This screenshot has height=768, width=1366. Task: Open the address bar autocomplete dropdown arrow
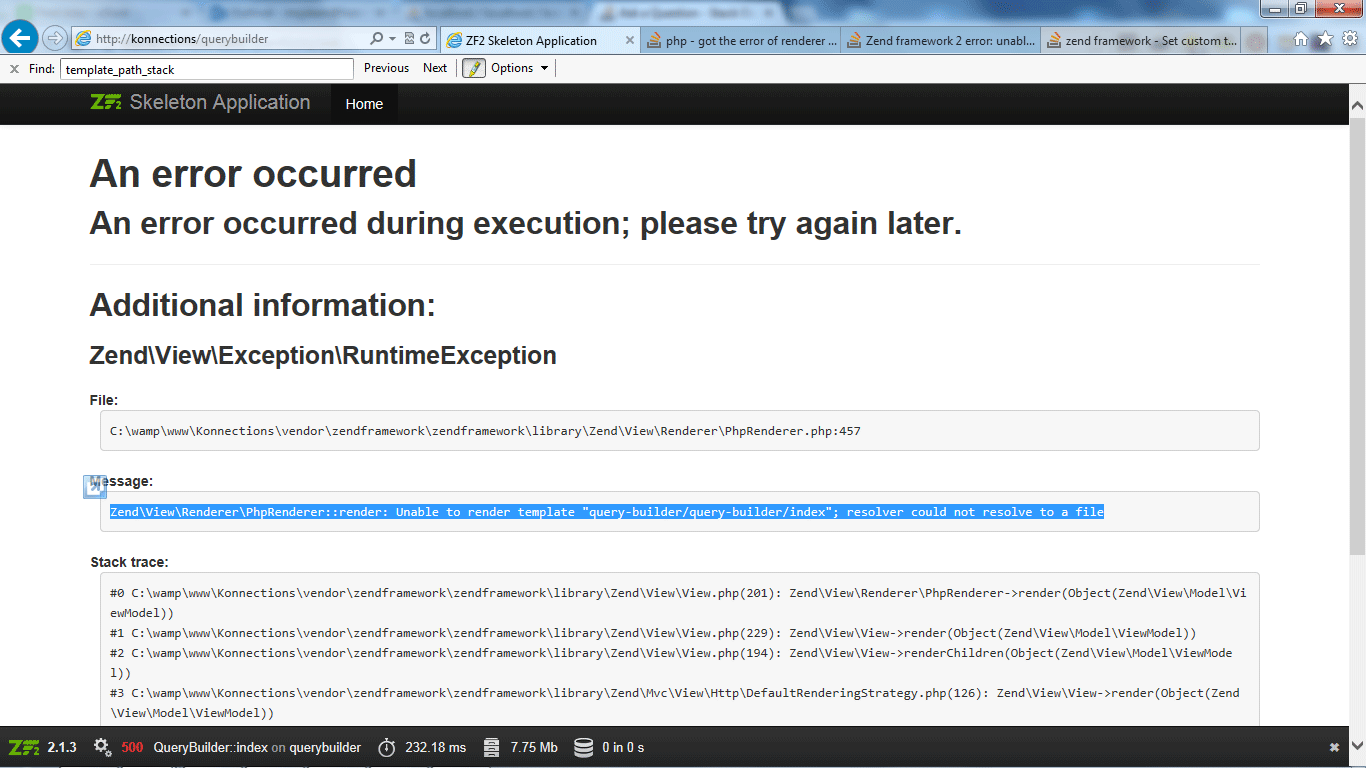pyautogui.click(x=392, y=39)
